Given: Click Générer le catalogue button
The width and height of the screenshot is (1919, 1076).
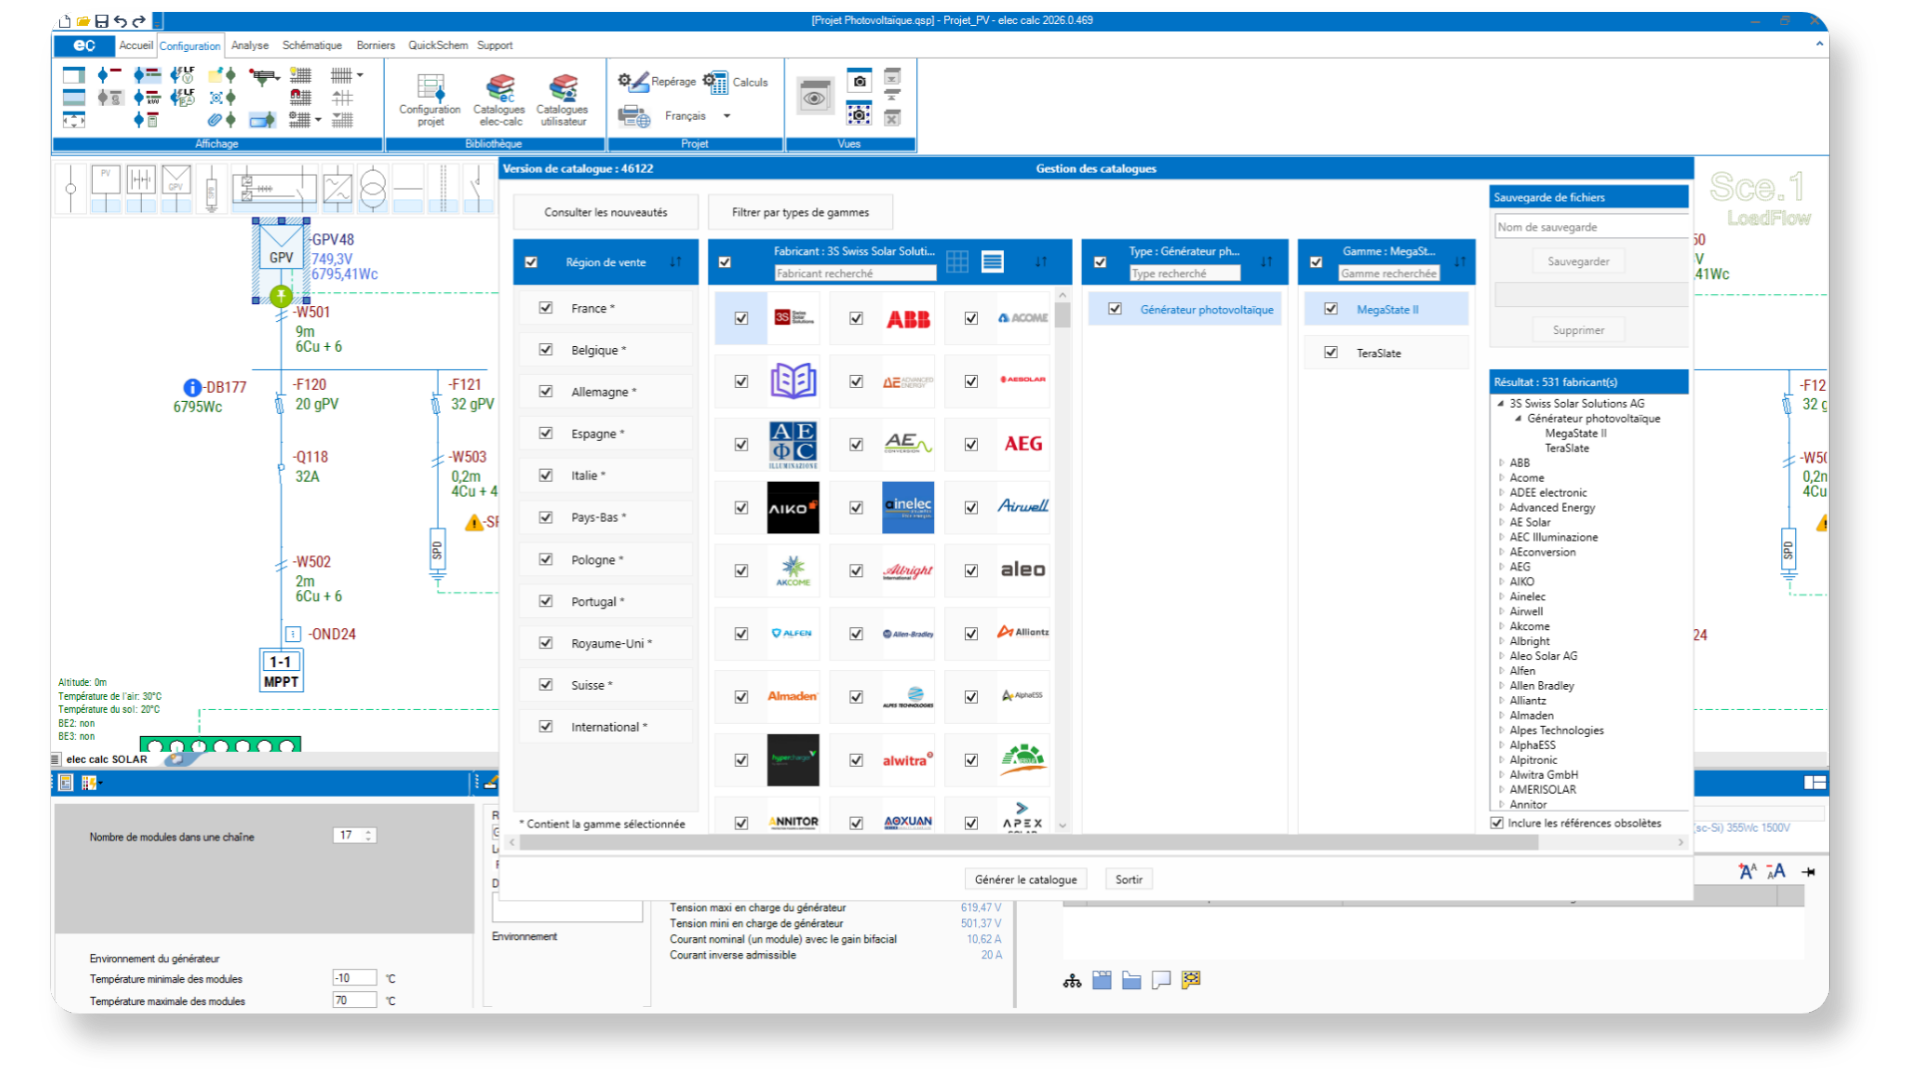Looking at the screenshot, I should pyautogui.click(x=1025, y=879).
